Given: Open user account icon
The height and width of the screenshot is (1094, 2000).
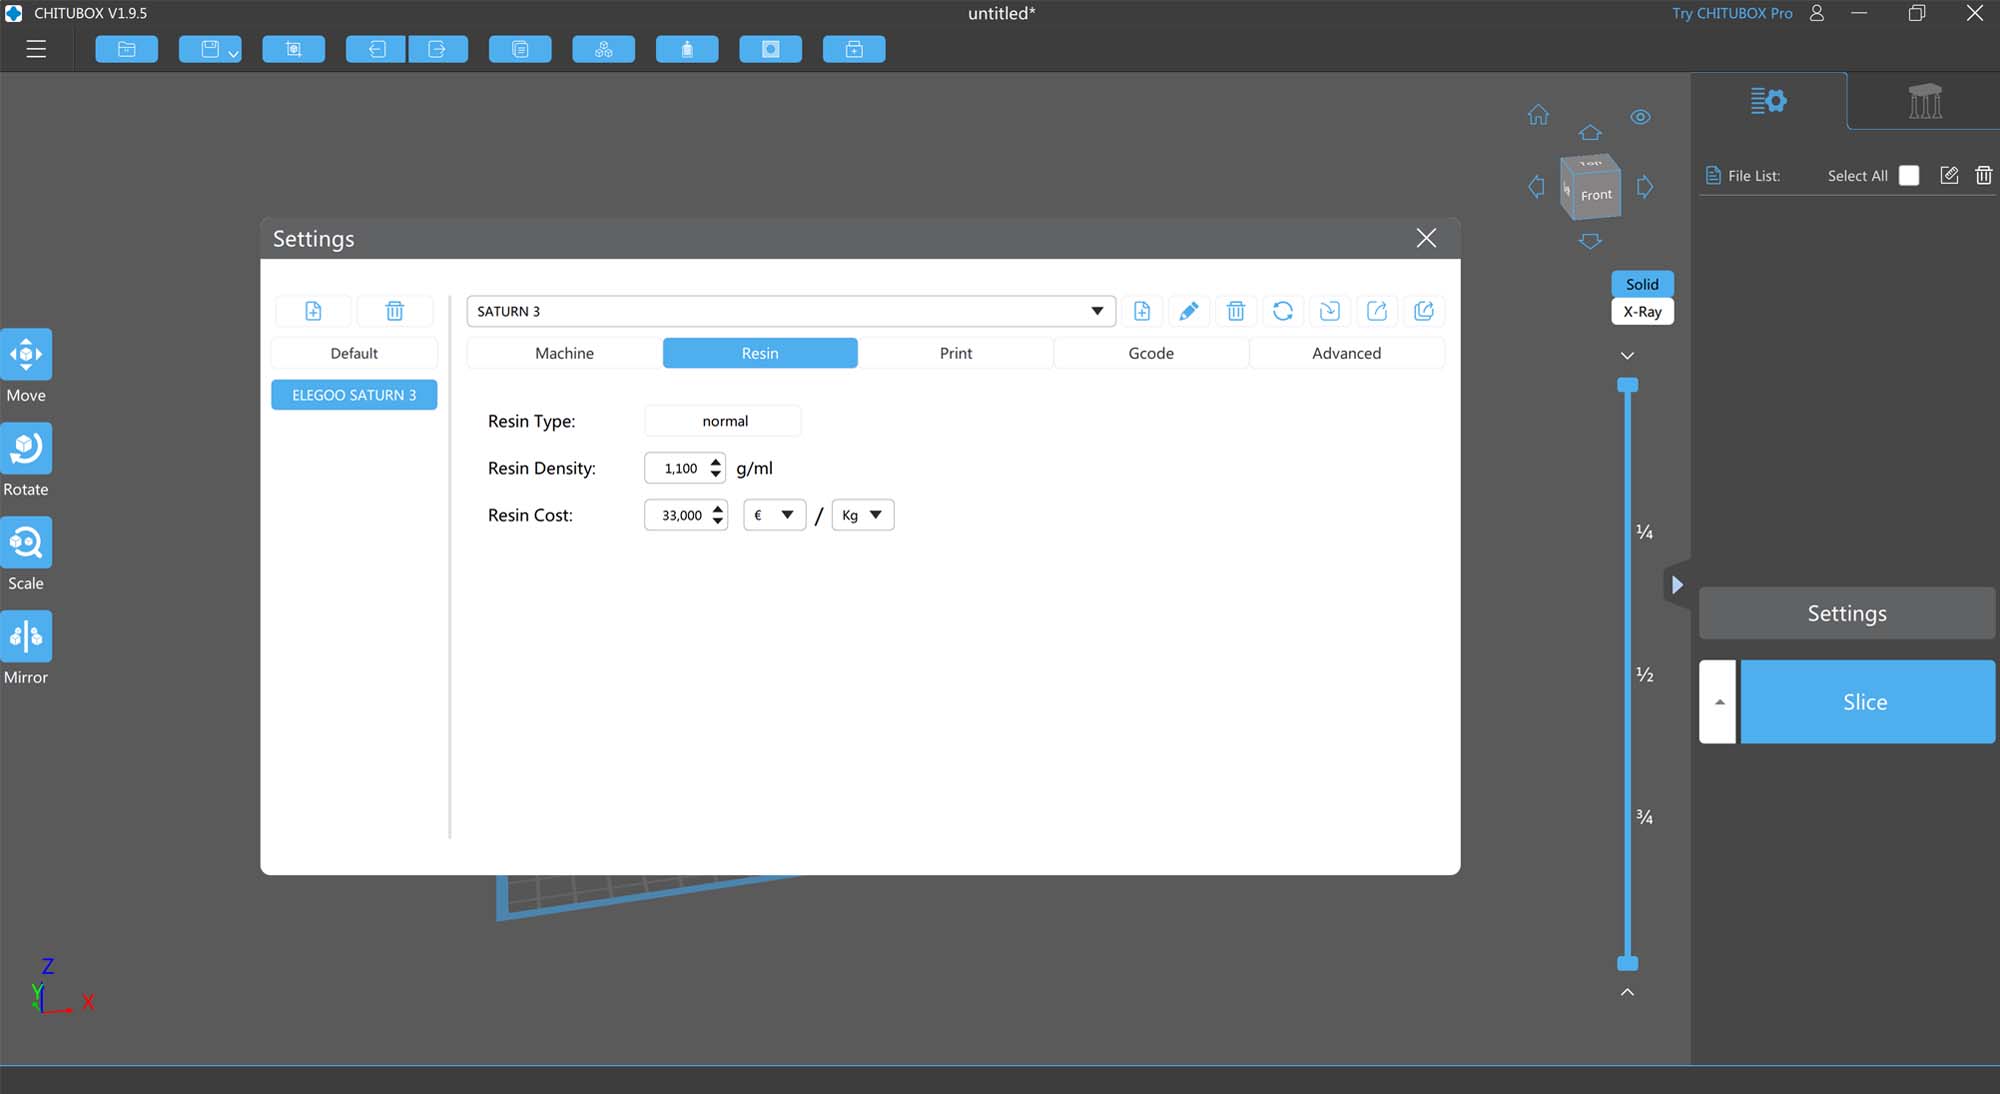Looking at the screenshot, I should click(1817, 13).
